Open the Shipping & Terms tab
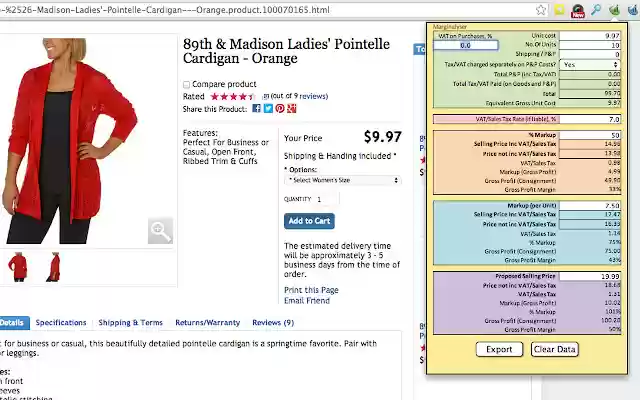640x400 pixels. tap(130, 323)
